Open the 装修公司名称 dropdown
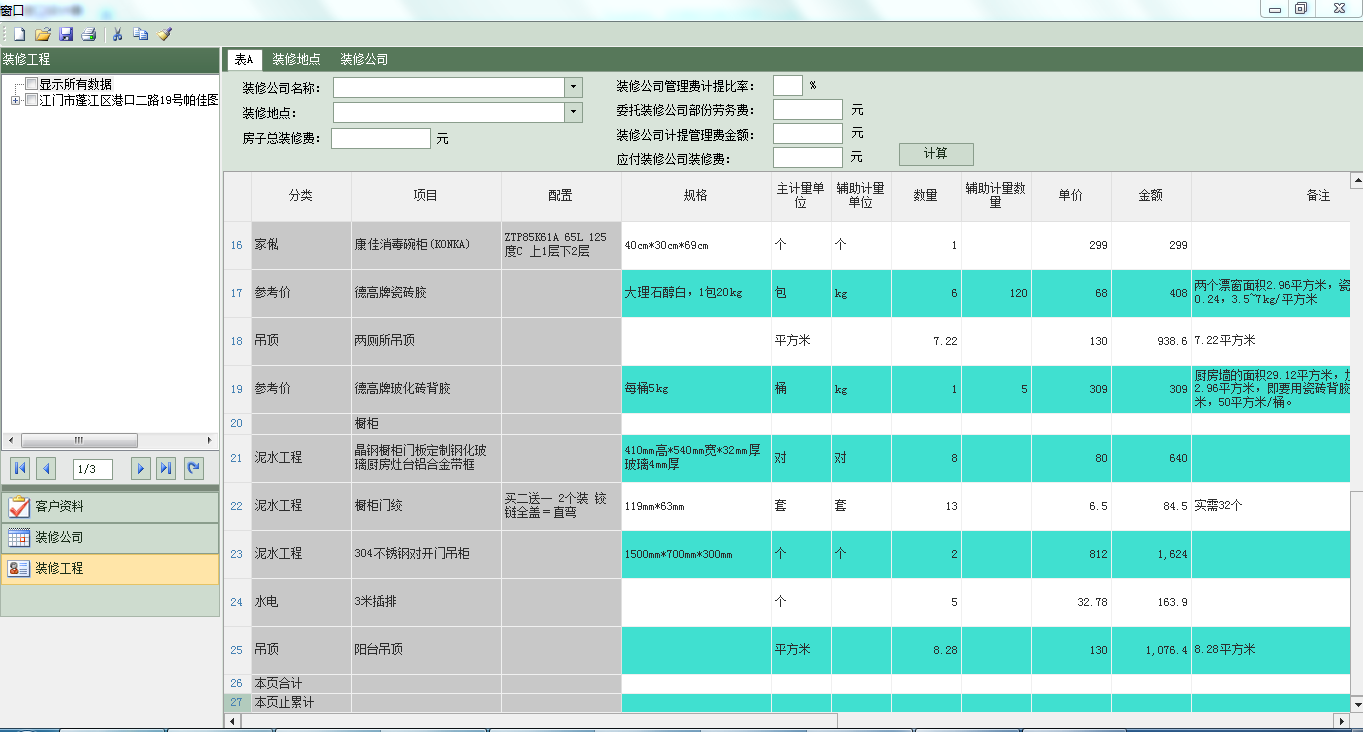 tap(573, 88)
